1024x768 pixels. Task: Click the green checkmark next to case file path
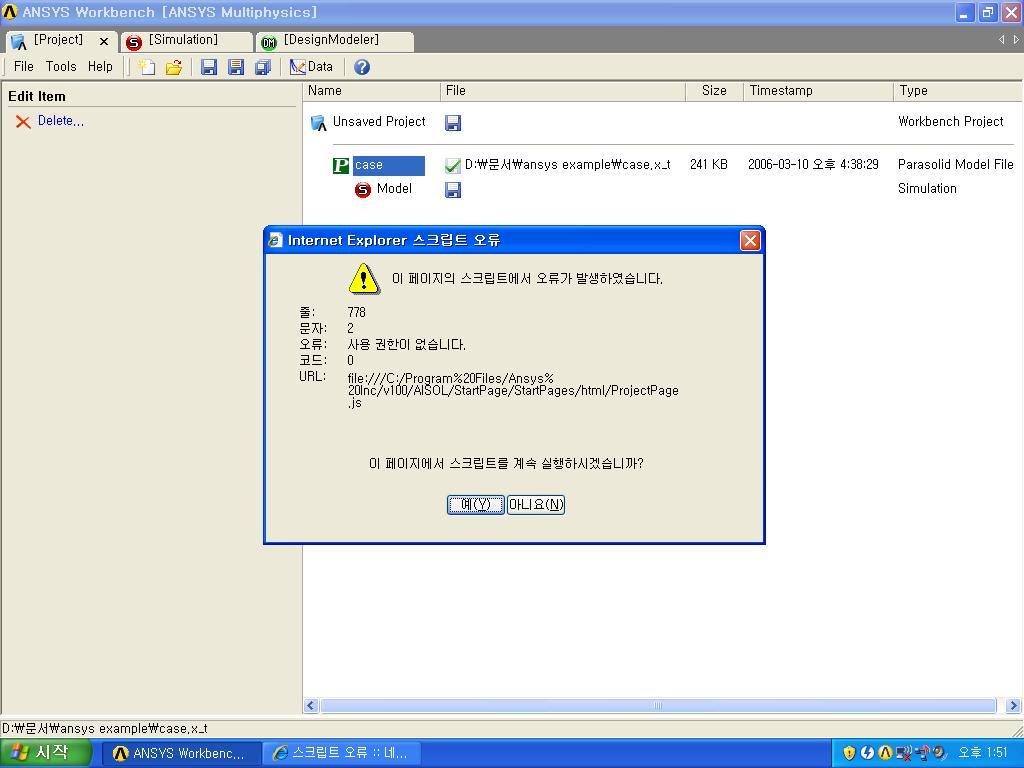[x=453, y=165]
